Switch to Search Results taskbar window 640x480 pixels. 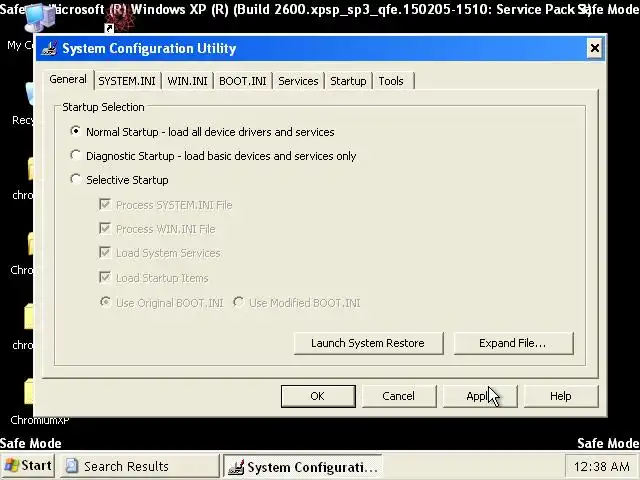[140, 466]
